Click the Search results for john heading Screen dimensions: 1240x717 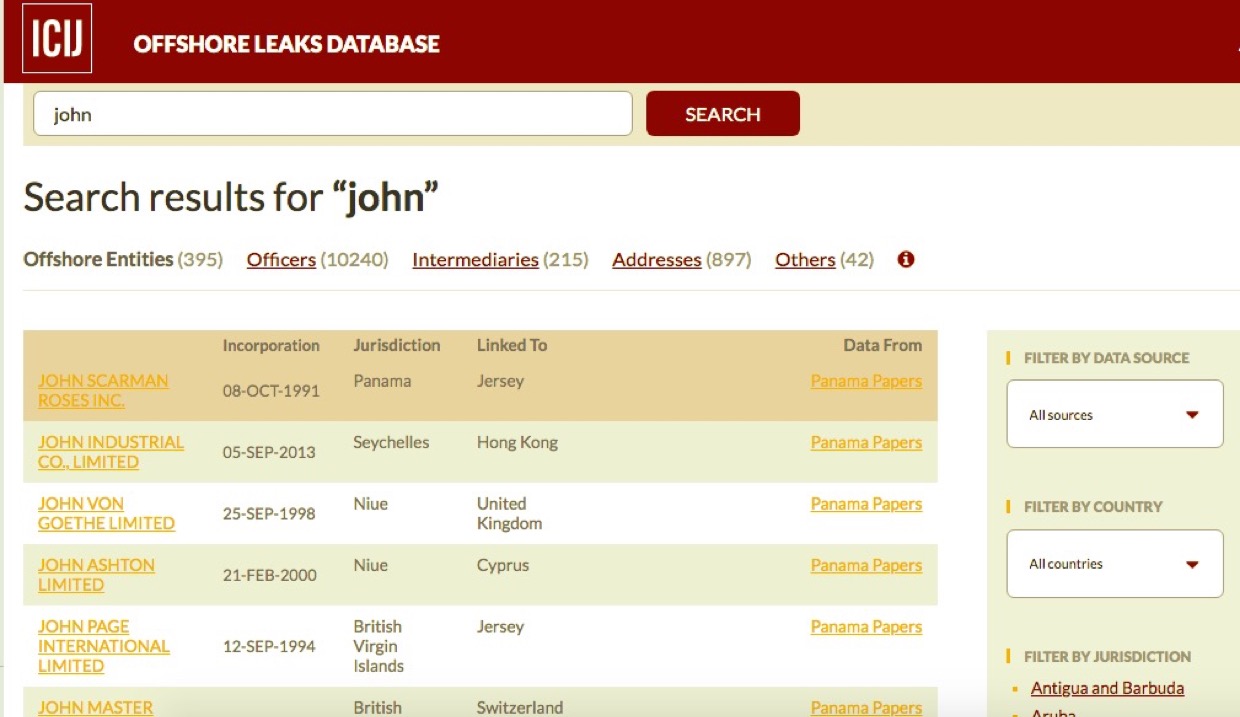231,197
